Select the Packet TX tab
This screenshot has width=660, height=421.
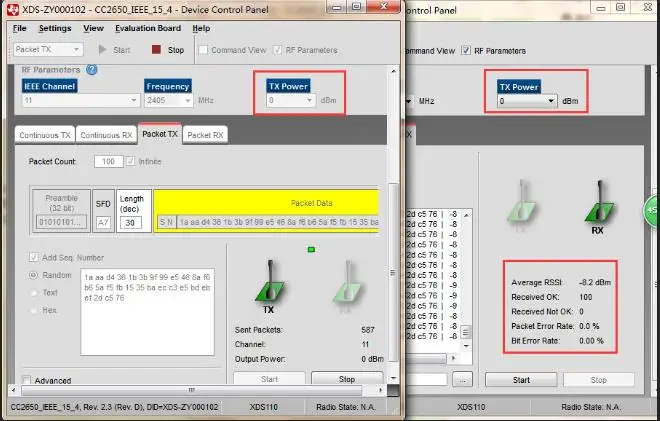160,134
